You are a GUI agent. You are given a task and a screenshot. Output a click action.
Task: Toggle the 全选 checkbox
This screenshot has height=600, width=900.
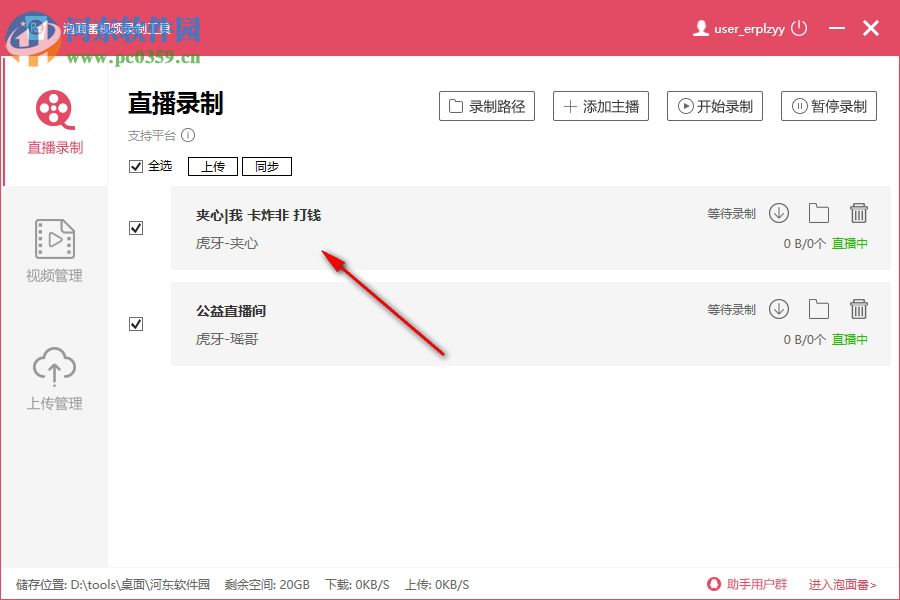(136, 166)
